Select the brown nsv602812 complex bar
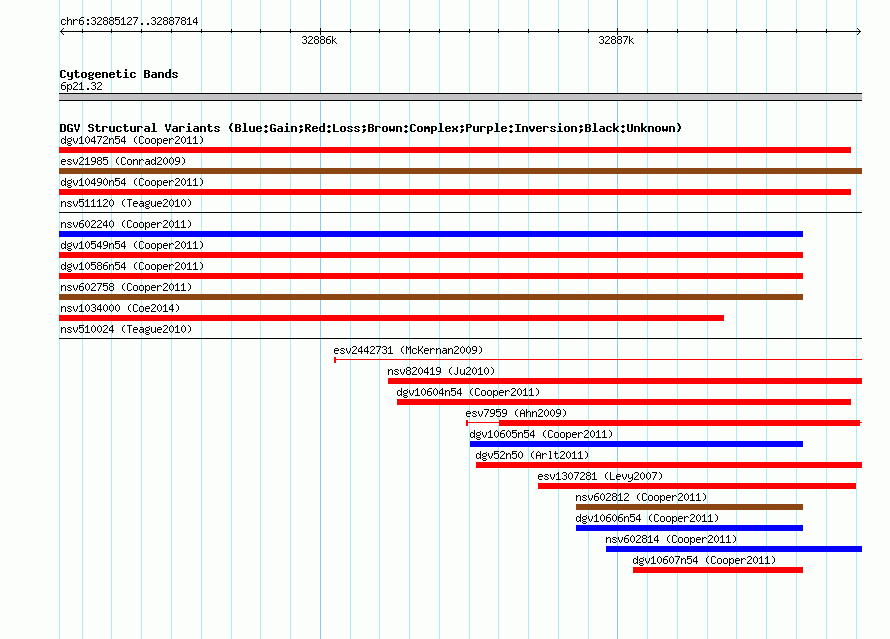 (689, 507)
